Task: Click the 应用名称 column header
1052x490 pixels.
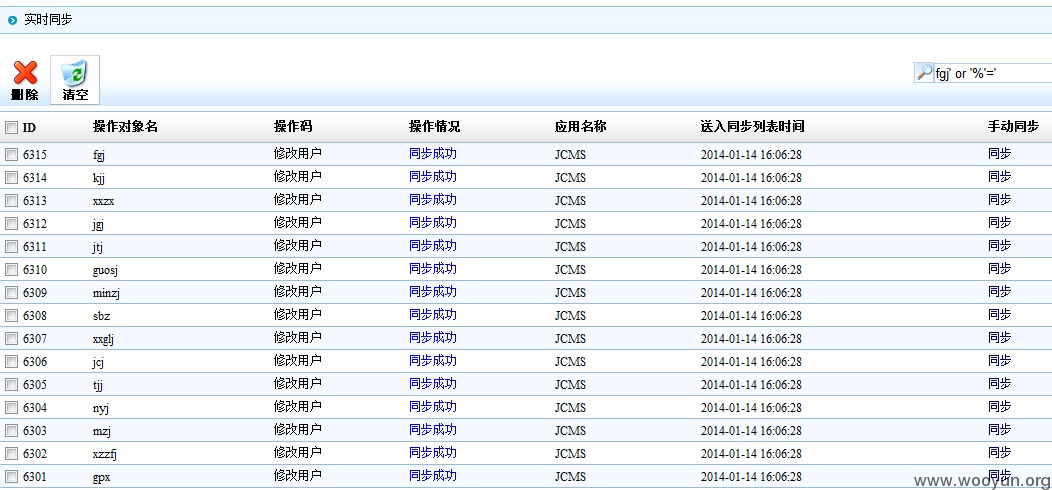Action: 581,127
